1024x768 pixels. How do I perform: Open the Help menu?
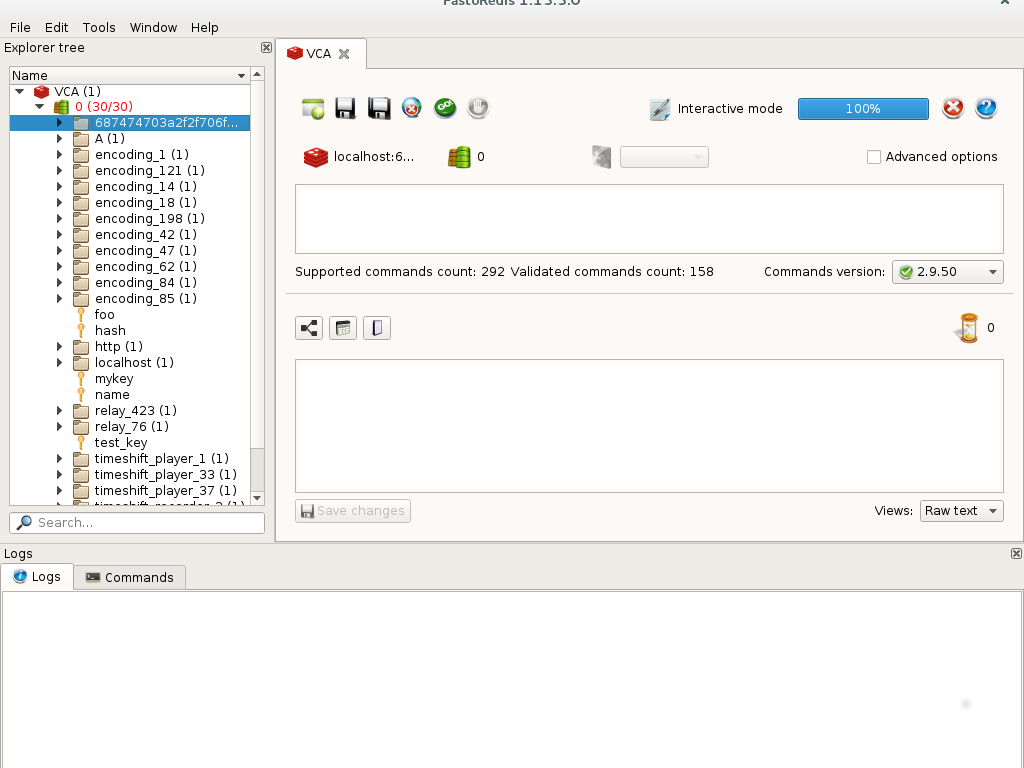[x=204, y=27]
